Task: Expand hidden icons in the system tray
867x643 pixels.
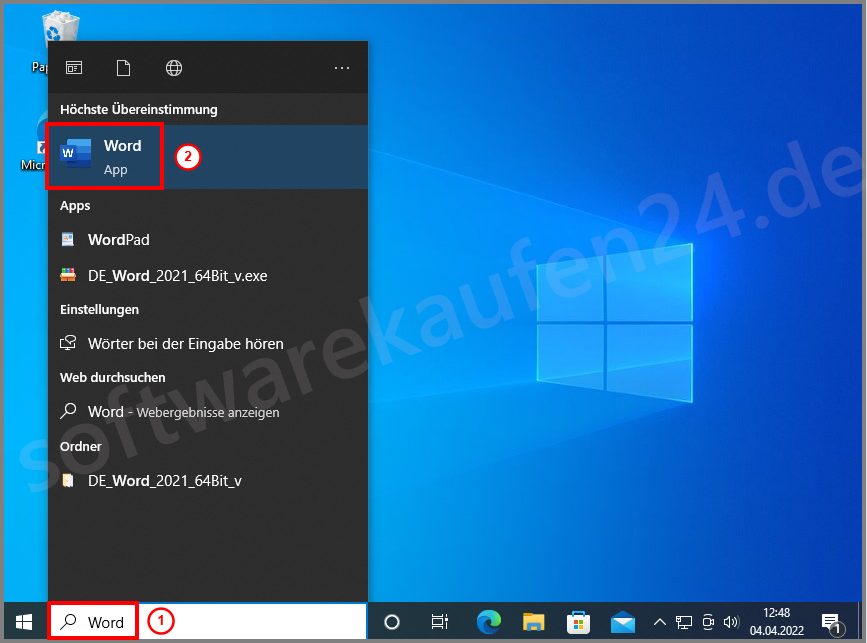Action: pyautogui.click(x=659, y=621)
